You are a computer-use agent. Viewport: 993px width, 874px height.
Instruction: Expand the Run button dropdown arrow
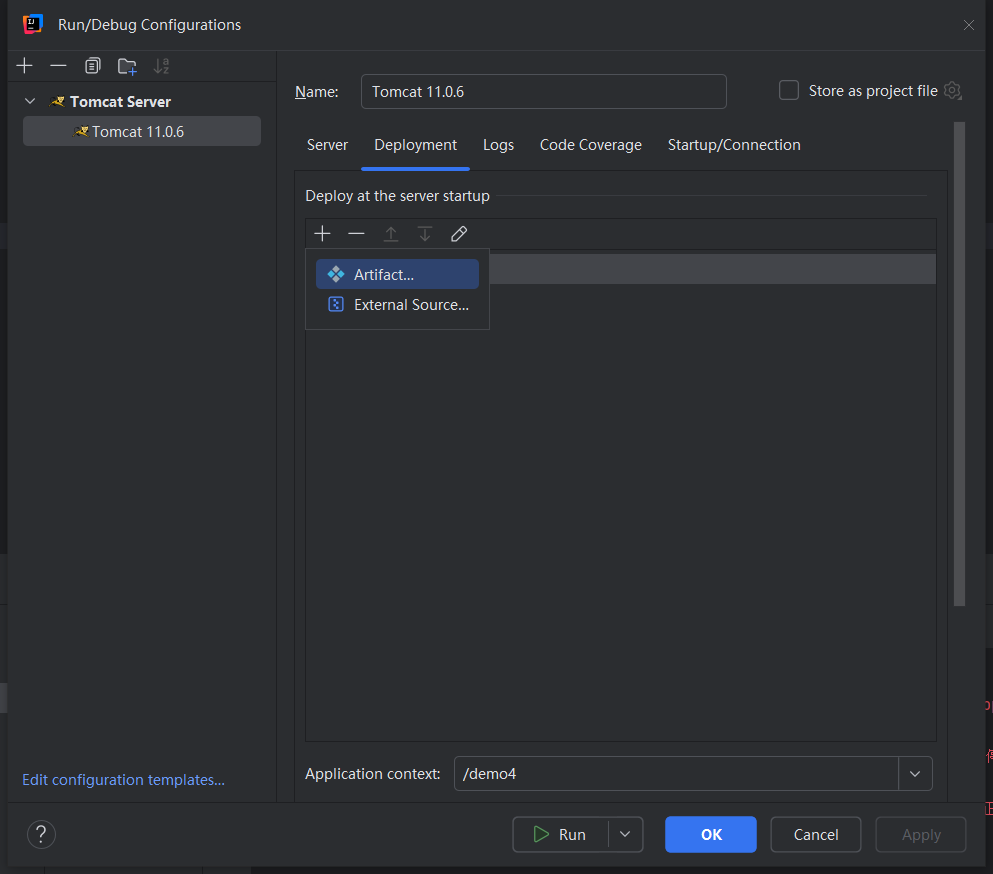pyautogui.click(x=625, y=834)
